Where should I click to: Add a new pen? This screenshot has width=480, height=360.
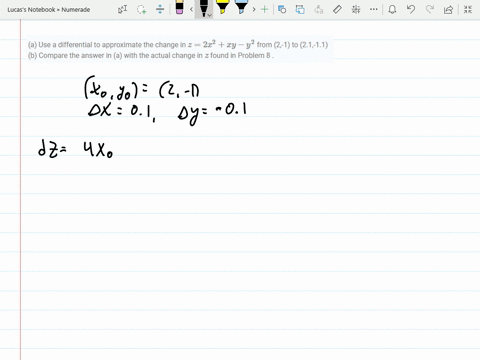pyautogui.click(x=264, y=9)
